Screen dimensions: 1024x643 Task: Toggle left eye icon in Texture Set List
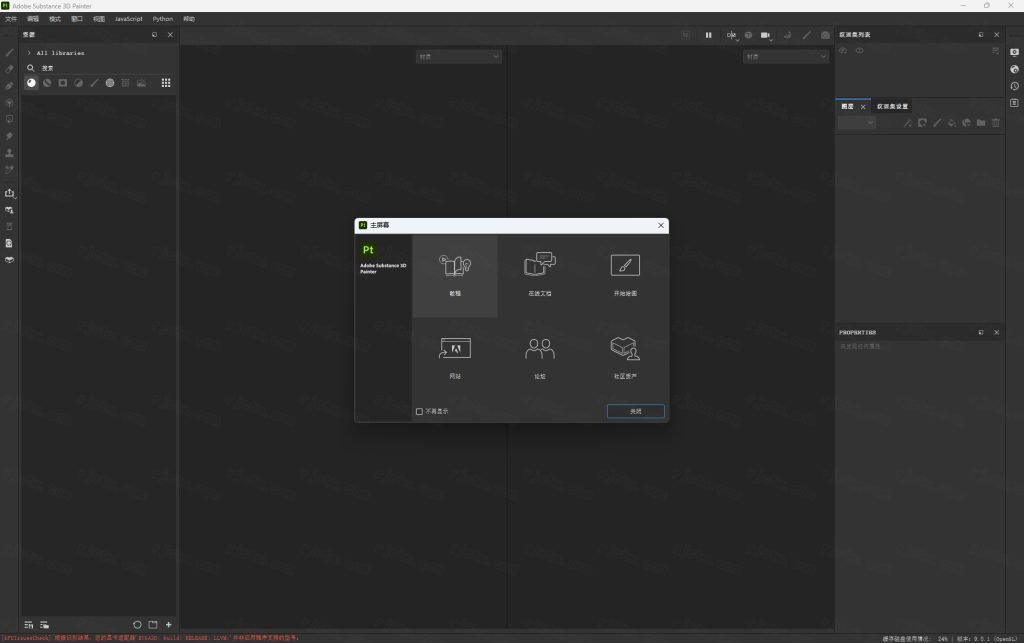click(x=843, y=51)
